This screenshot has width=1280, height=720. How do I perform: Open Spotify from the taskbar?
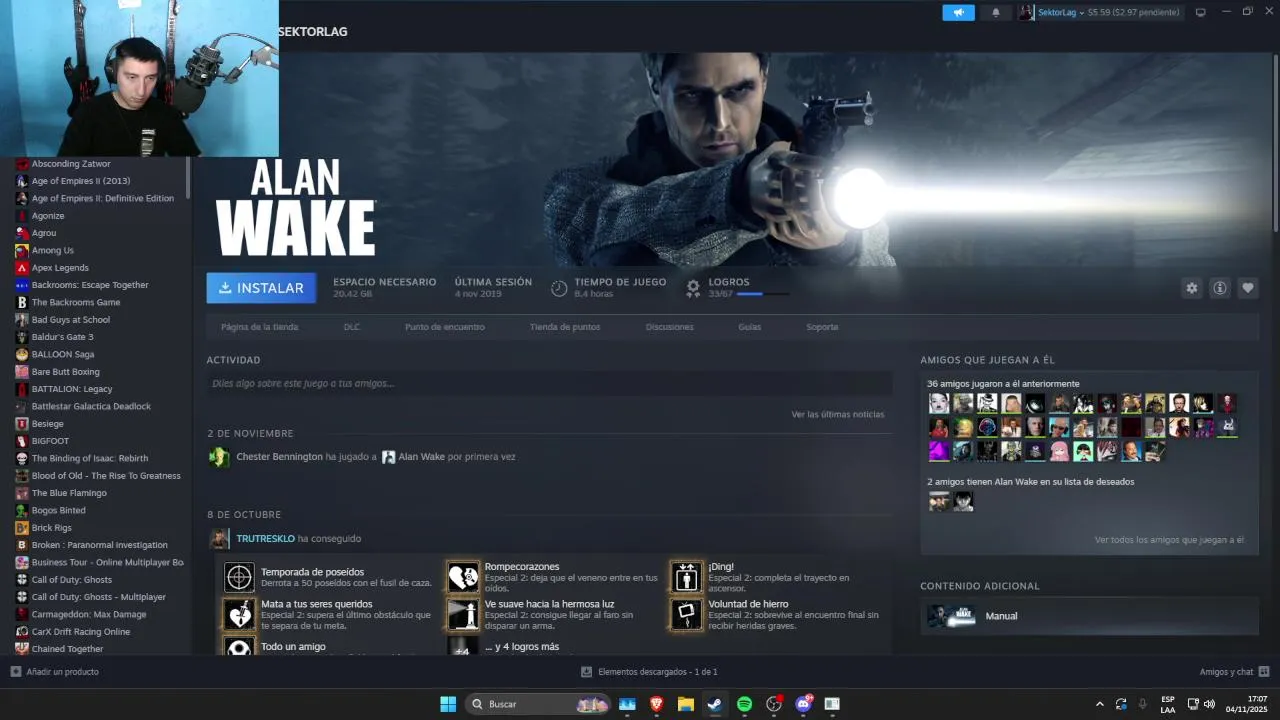[744, 704]
